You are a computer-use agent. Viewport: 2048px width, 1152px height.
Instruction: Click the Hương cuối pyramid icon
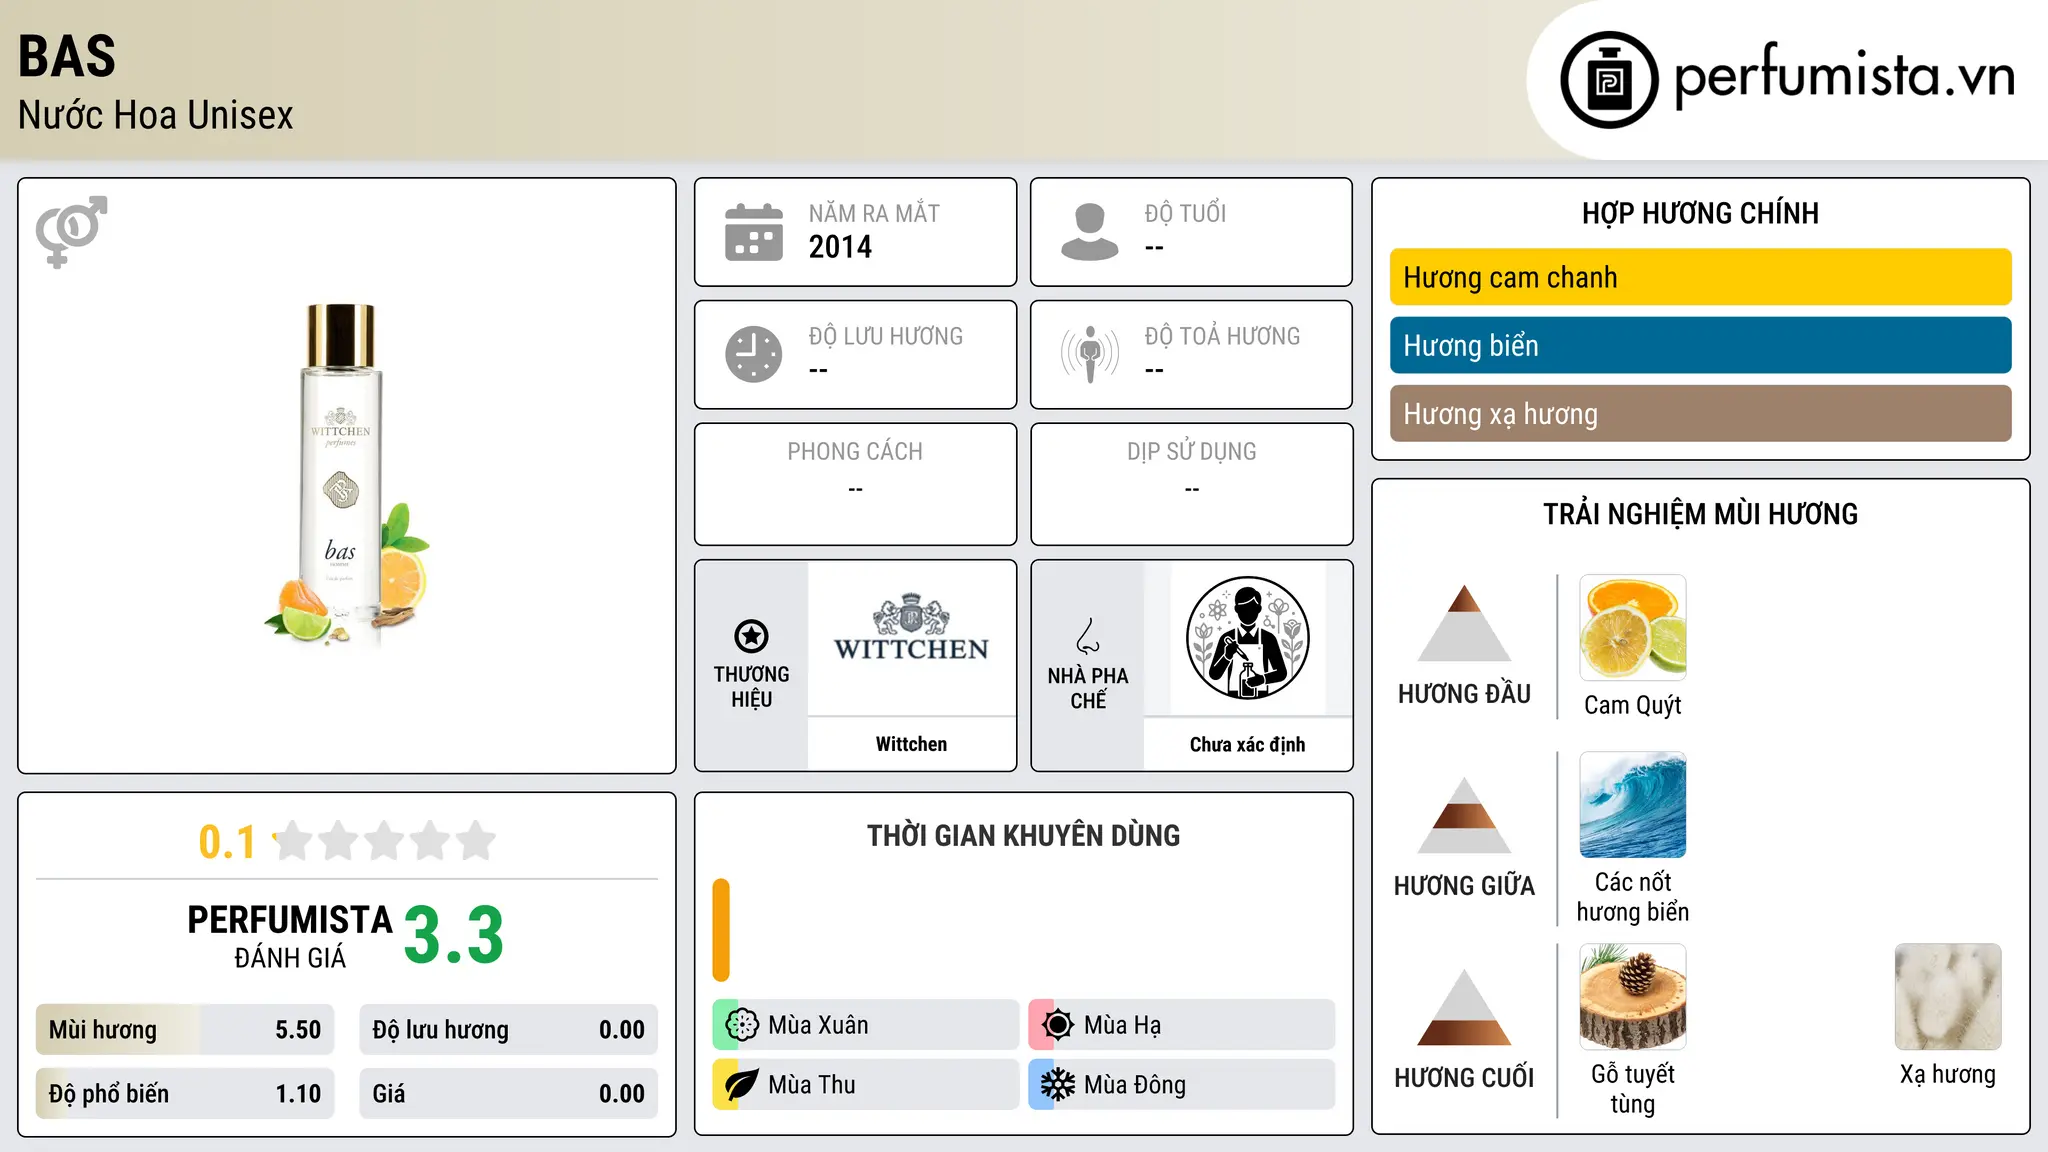point(1464,1007)
